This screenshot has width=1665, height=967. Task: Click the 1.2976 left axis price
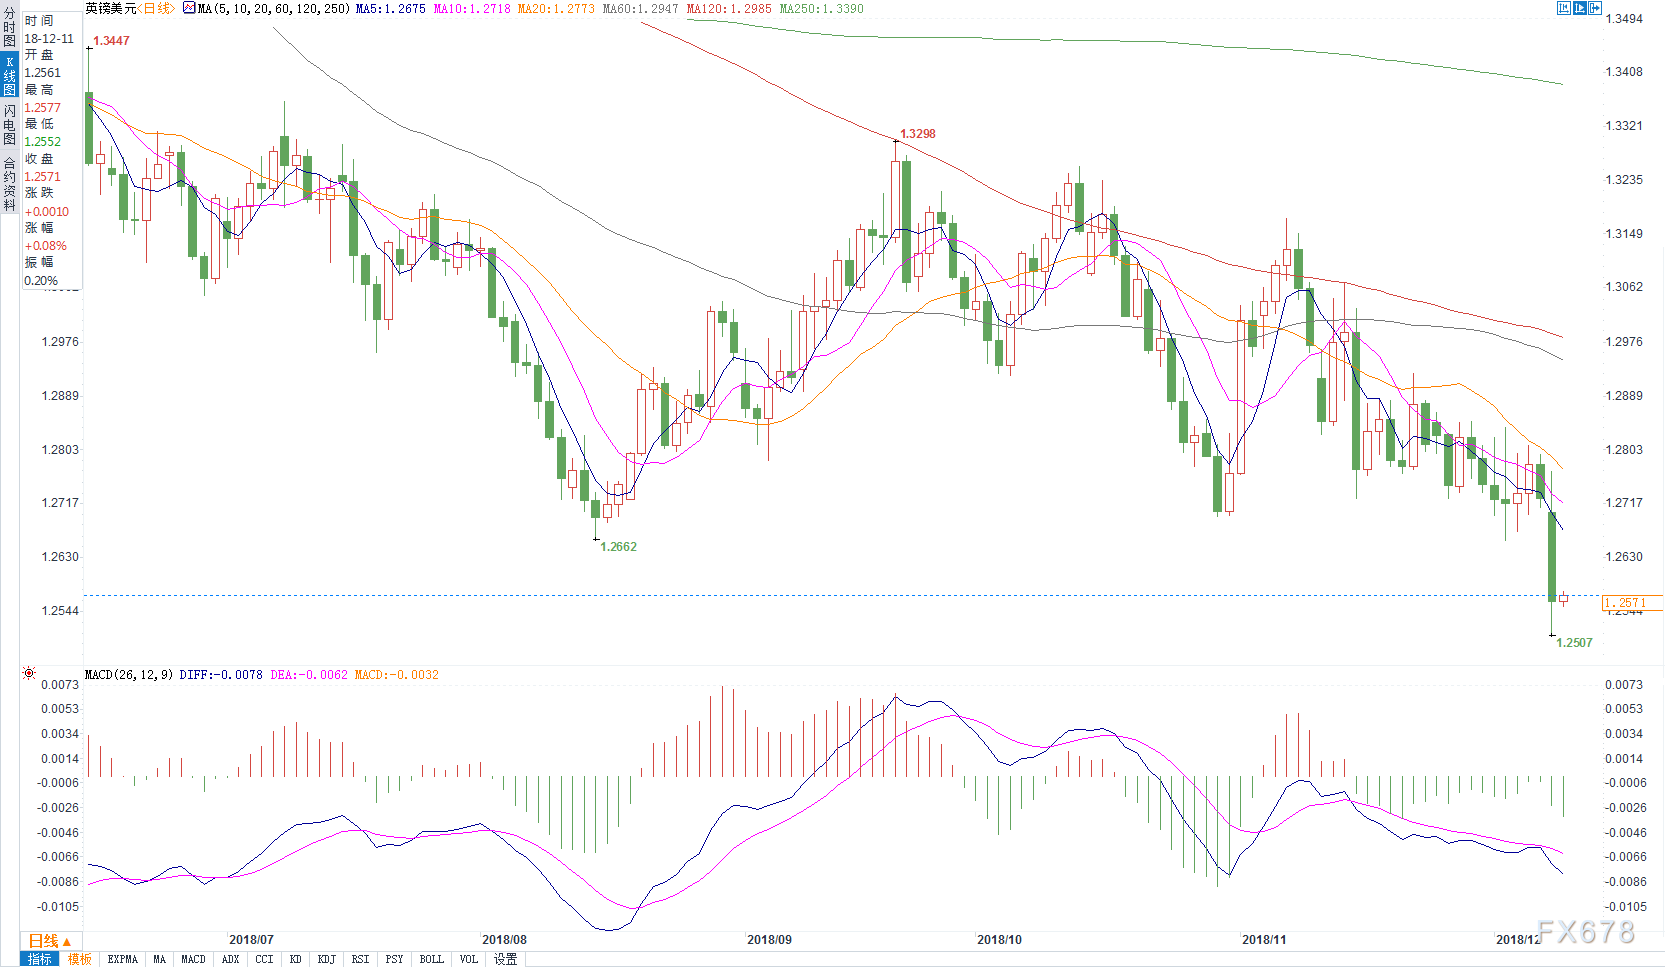pyautogui.click(x=60, y=342)
